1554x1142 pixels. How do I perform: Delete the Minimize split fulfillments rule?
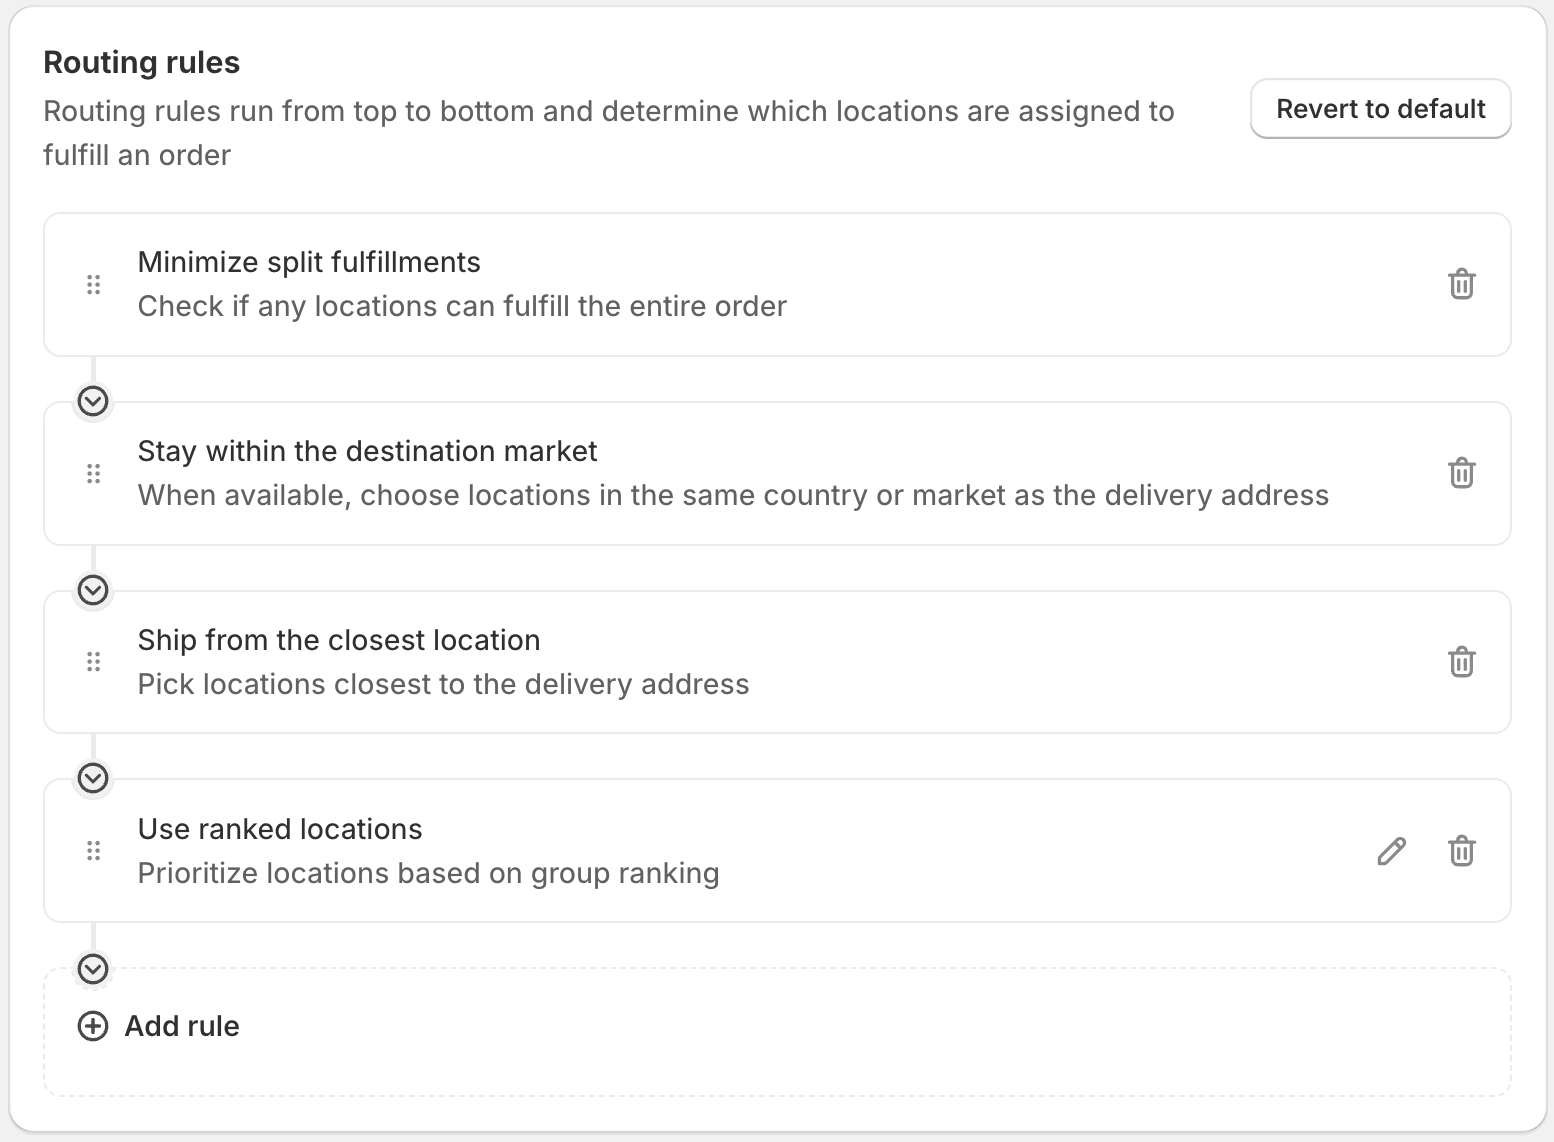point(1461,285)
